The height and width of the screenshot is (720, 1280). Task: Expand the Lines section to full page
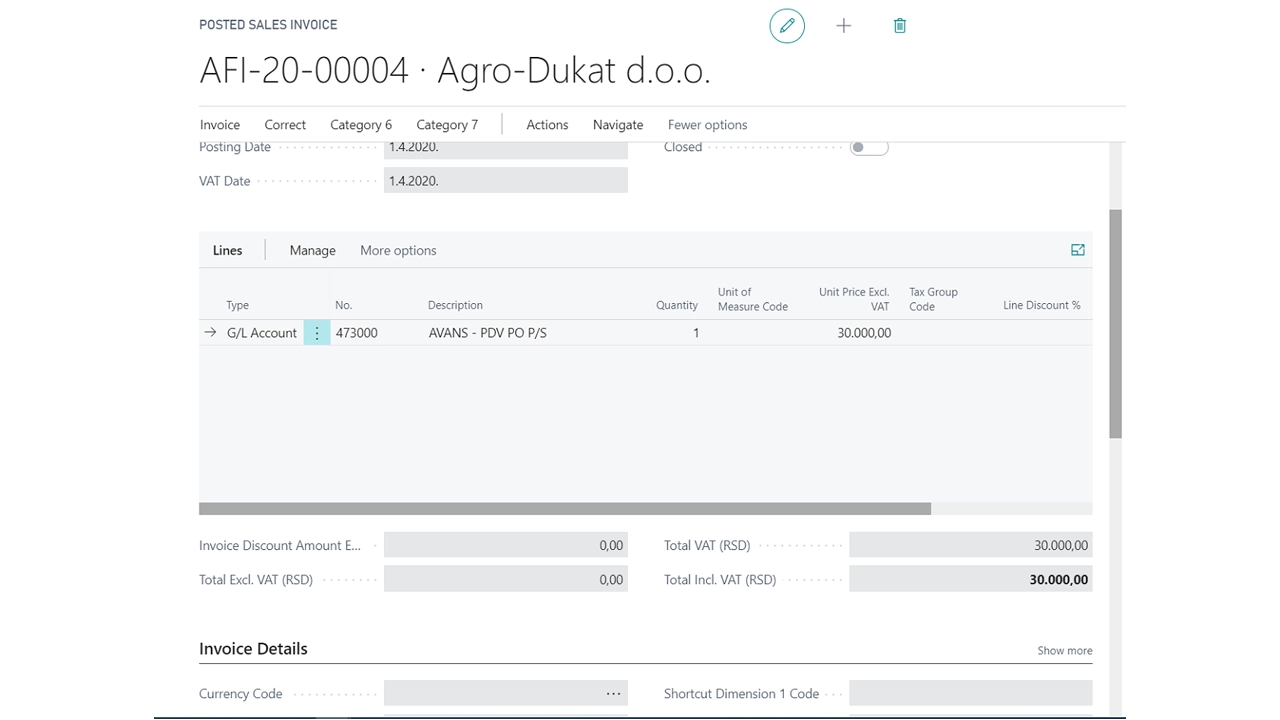(x=1078, y=250)
